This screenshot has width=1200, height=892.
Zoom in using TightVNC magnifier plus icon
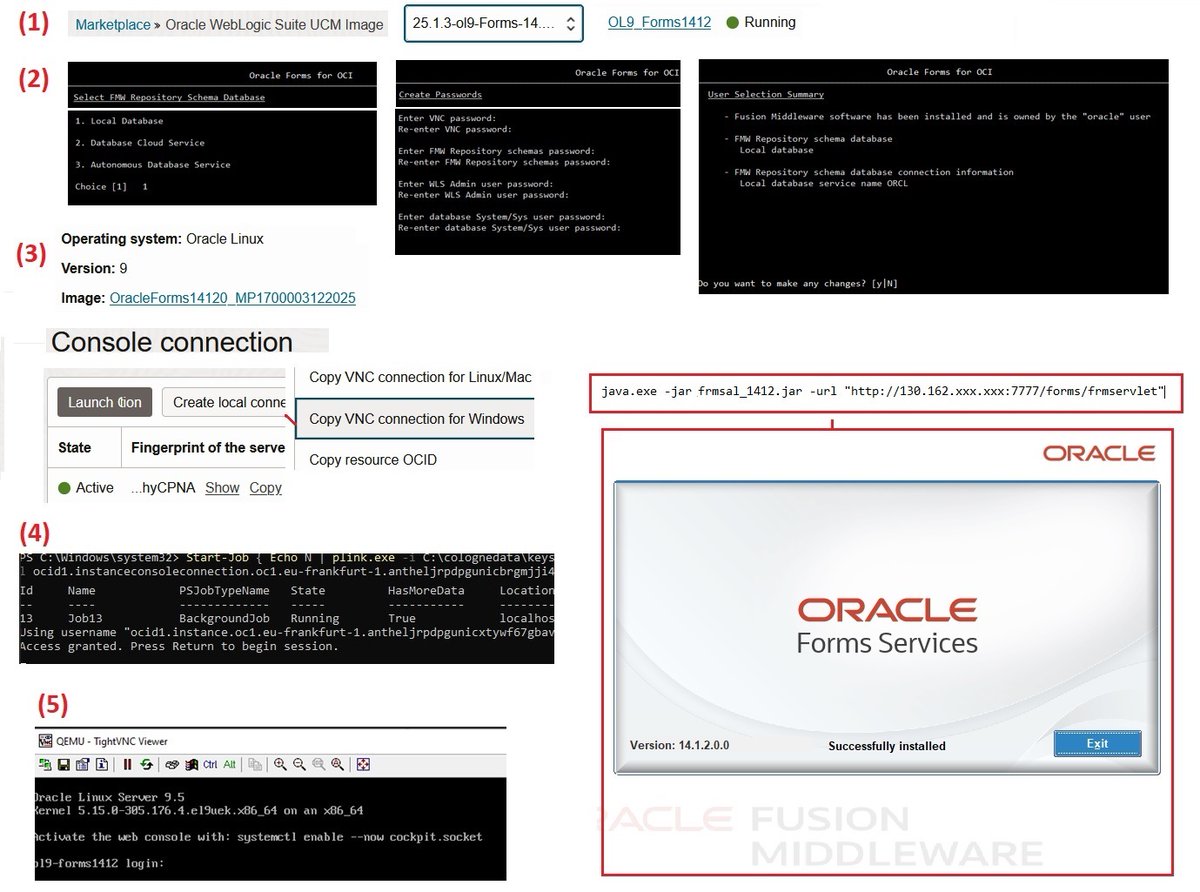(x=281, y=764)
